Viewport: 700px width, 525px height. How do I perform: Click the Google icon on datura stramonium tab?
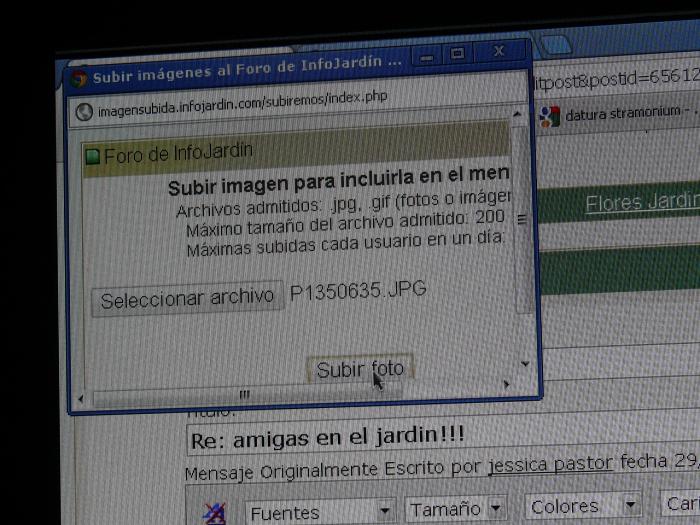click(550, 116)
